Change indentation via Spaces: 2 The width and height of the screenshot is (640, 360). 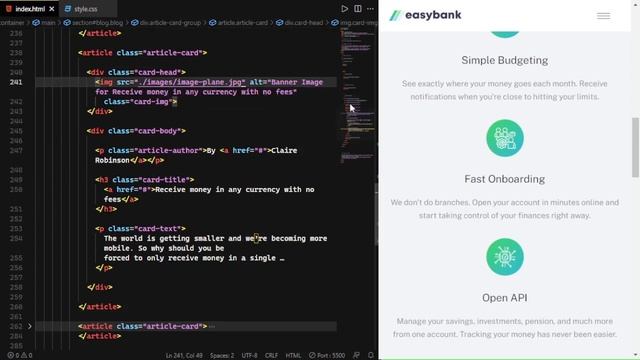pos(222,356)
